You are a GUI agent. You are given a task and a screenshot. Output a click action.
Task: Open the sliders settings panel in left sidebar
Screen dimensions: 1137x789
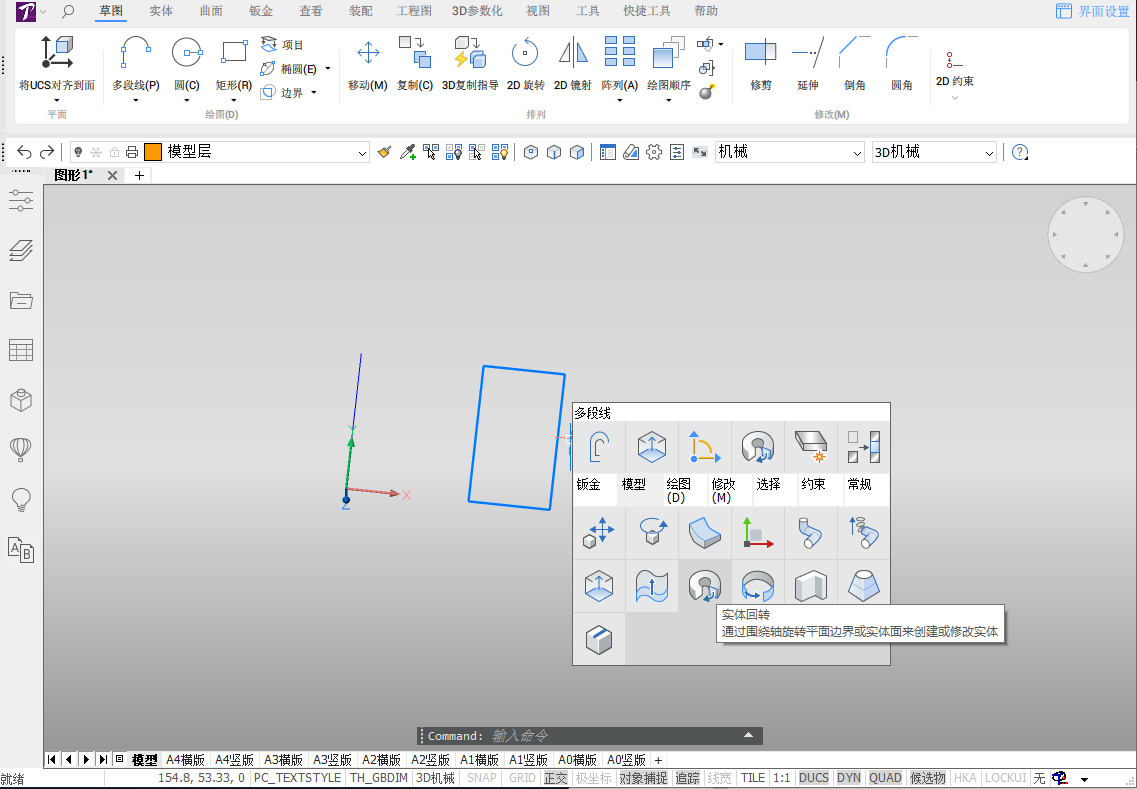tap(21, 200)
